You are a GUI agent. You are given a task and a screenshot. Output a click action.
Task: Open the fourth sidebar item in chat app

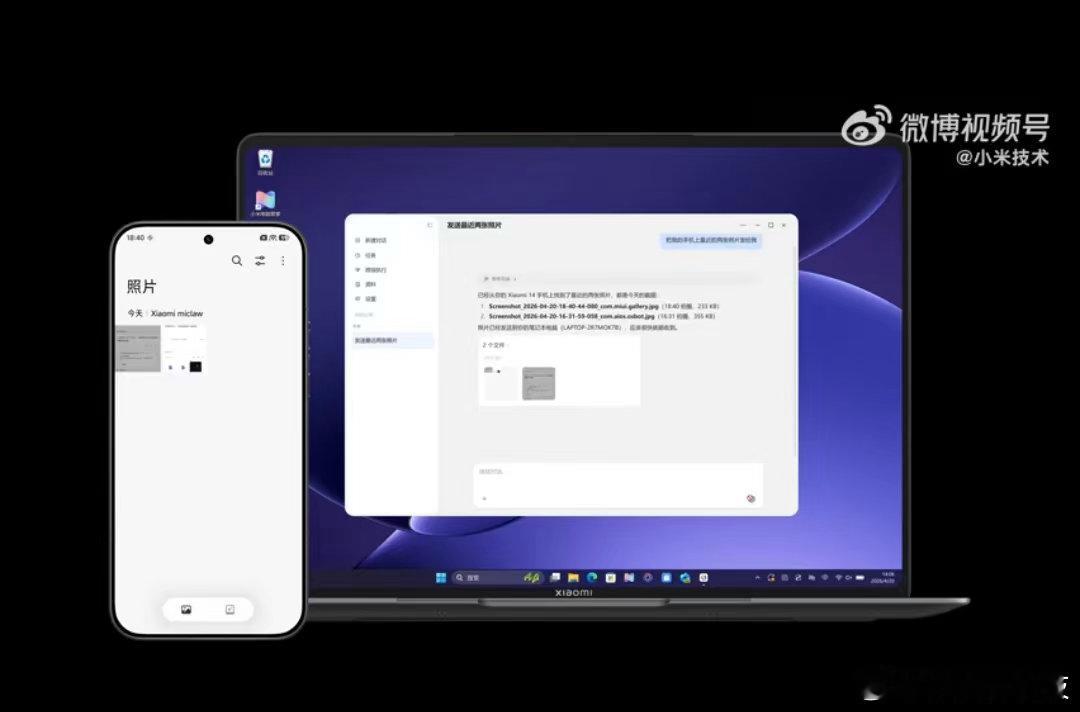366,284
